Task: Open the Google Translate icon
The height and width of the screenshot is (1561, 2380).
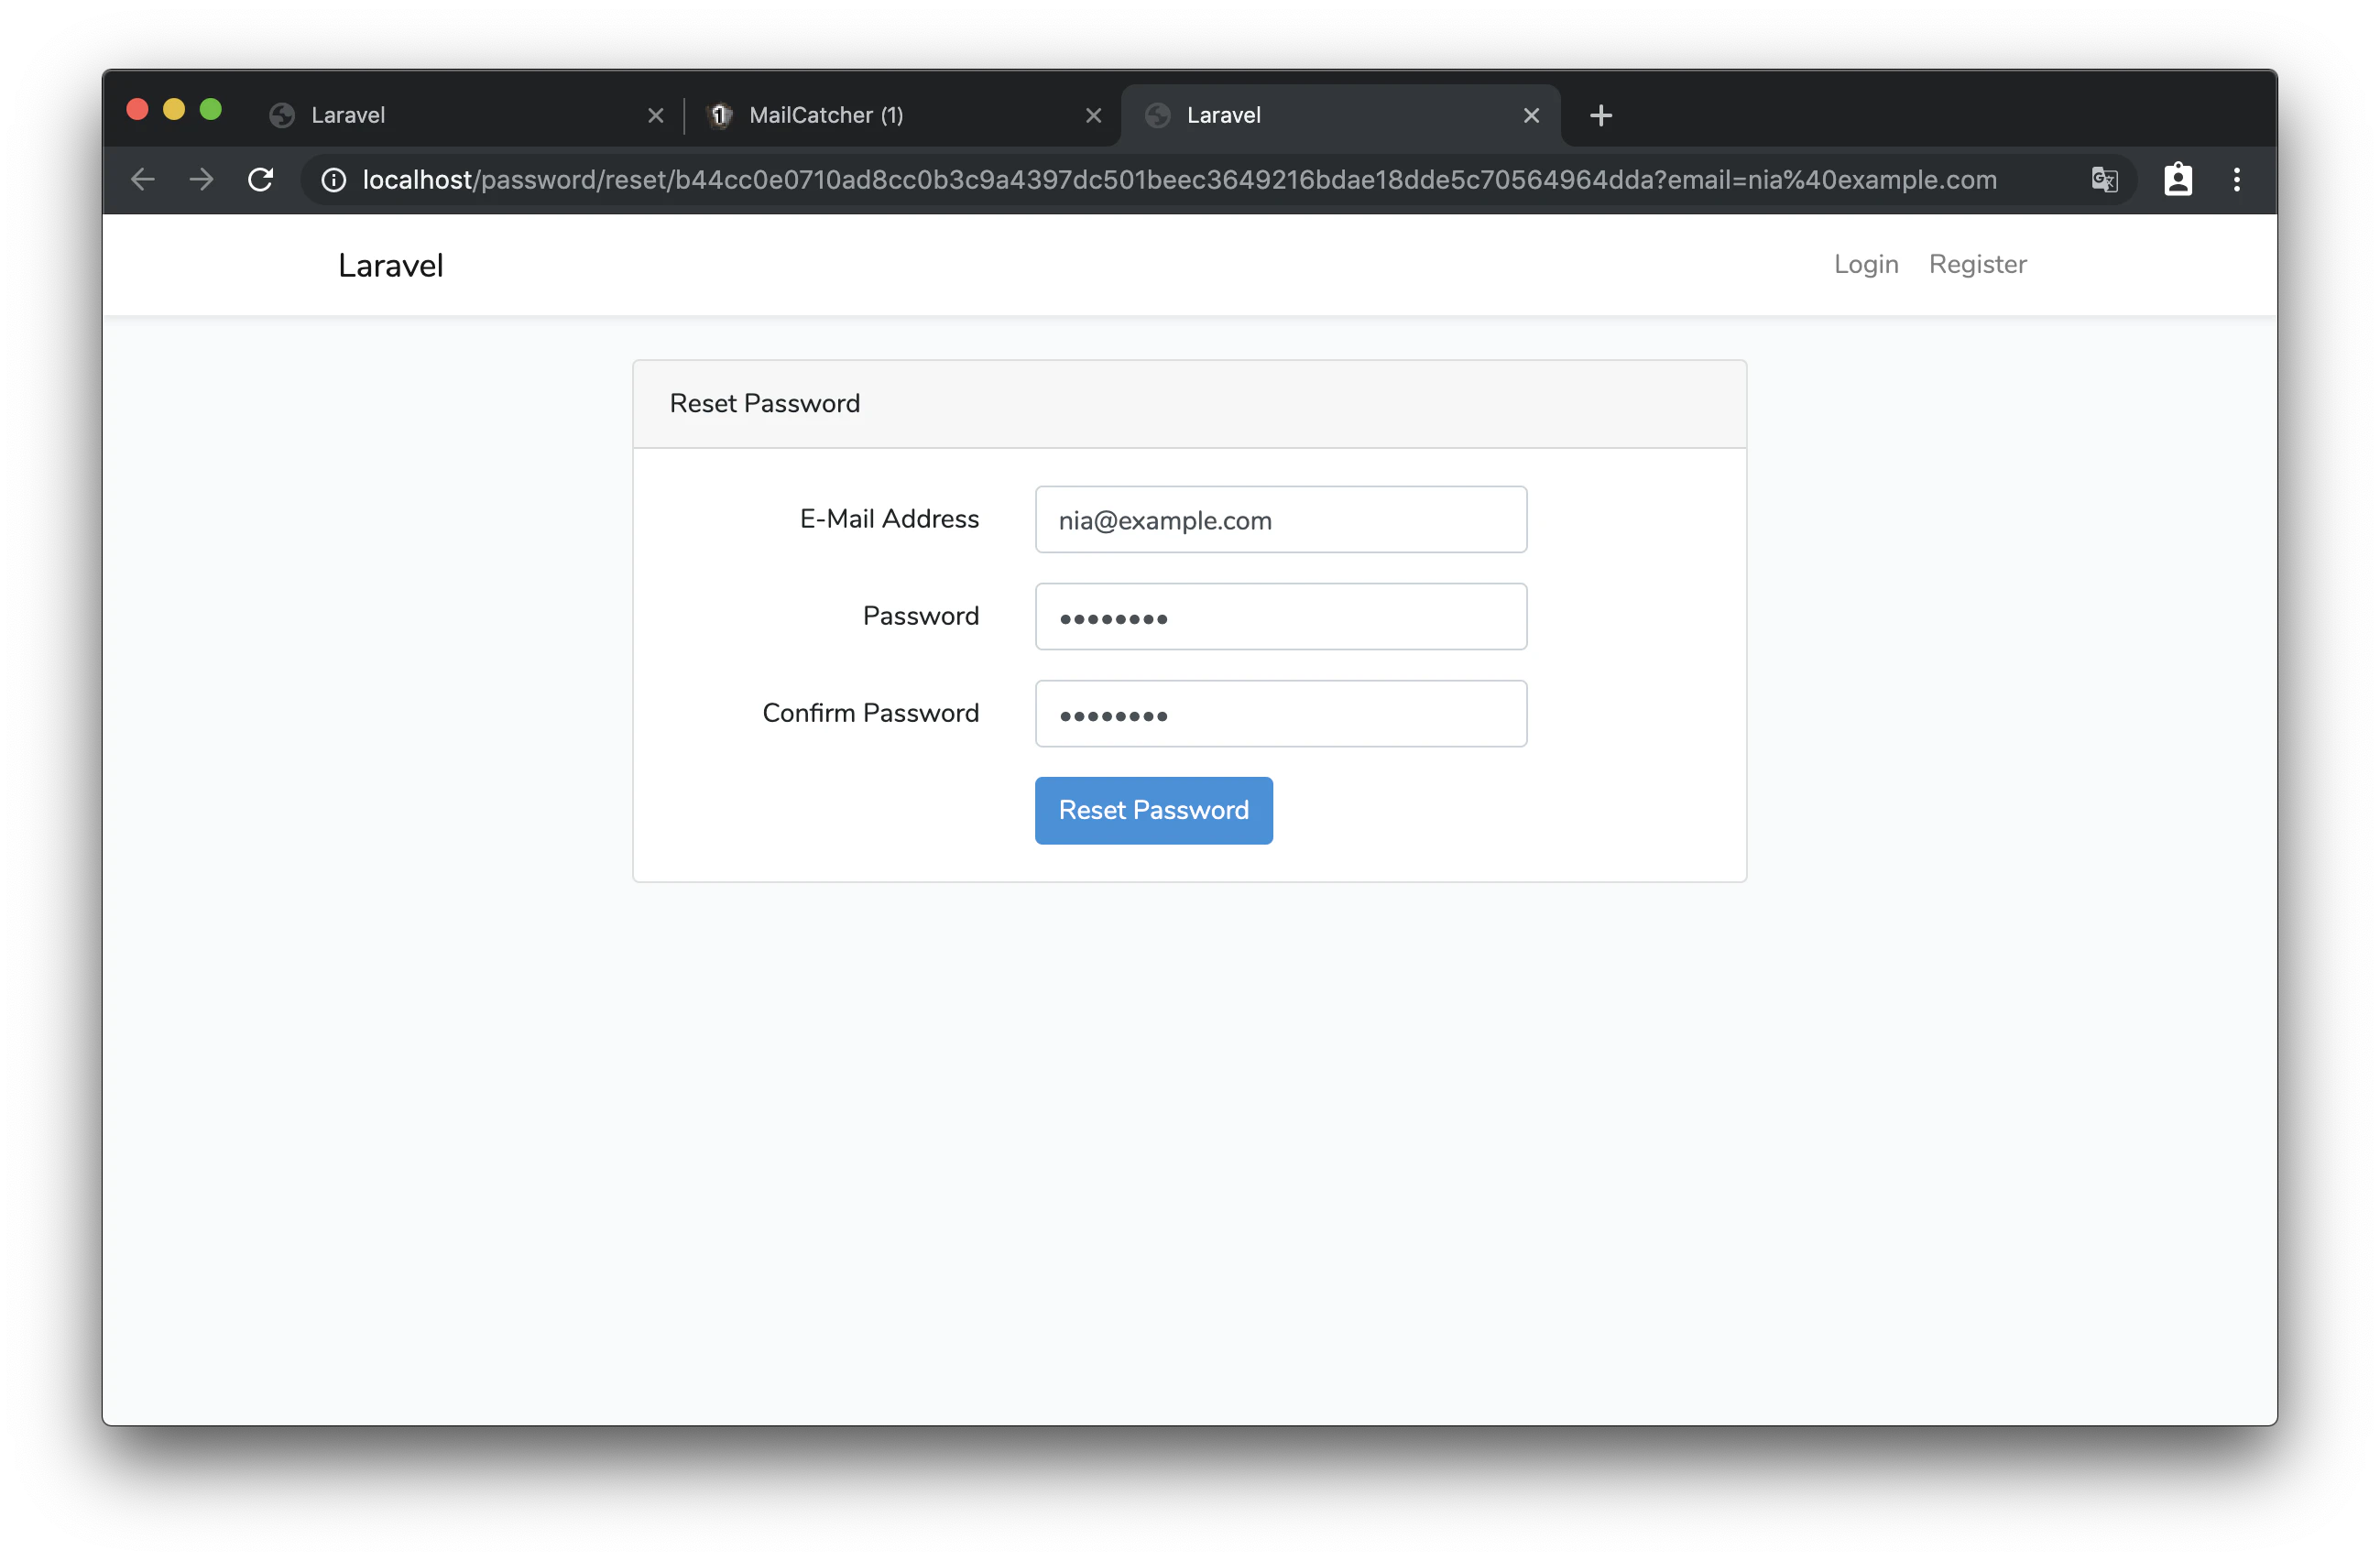Action: point(2104,180)
